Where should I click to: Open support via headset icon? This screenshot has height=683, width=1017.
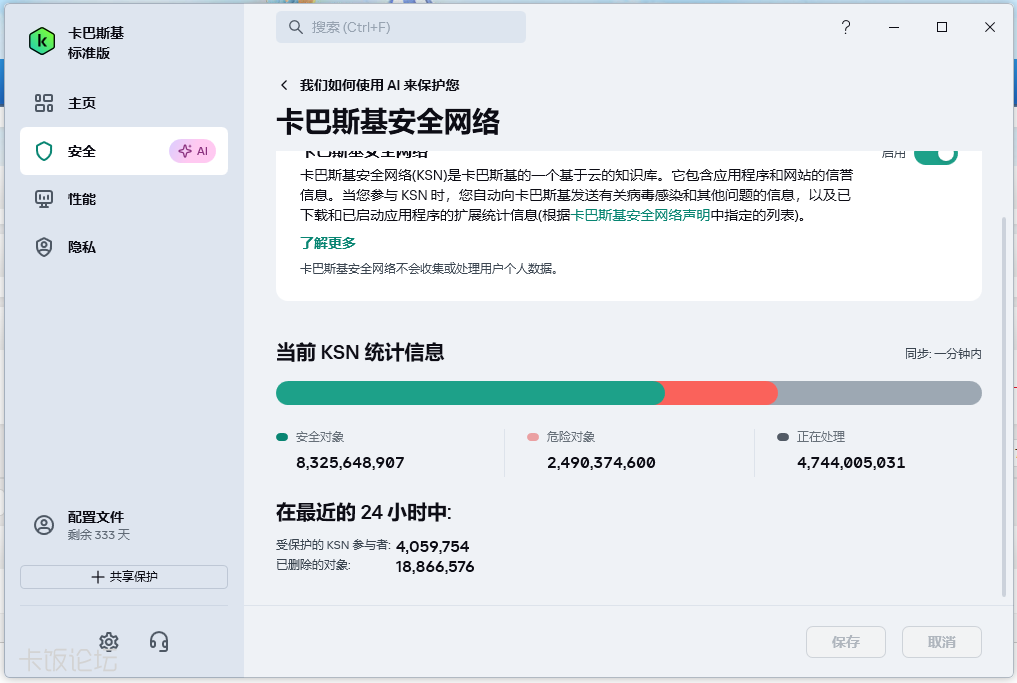158,641
